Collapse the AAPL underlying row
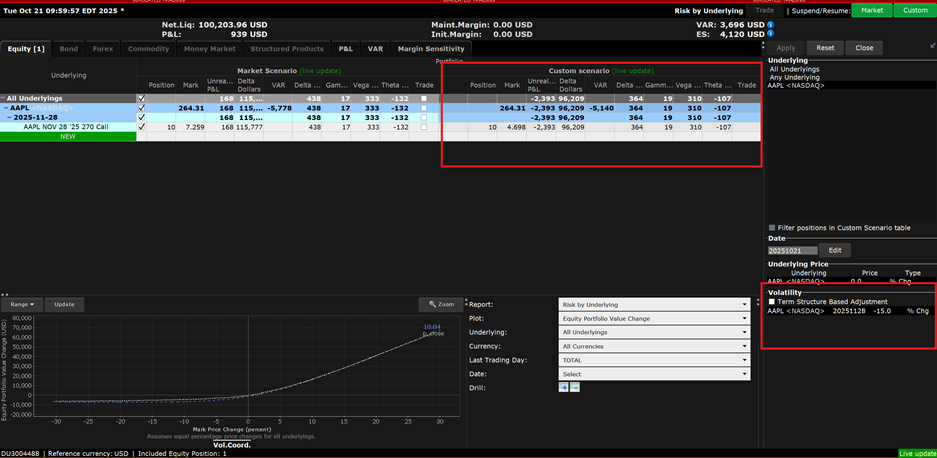This screenshot has height=458, width=937. 7,108
